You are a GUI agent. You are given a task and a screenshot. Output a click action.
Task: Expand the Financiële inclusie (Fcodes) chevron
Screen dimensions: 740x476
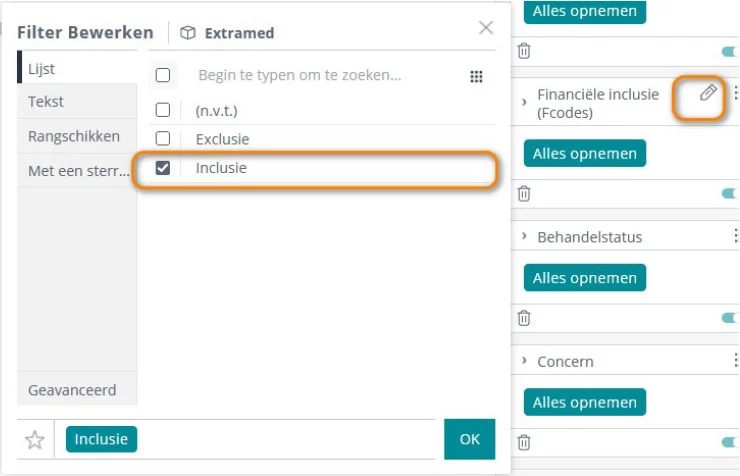pyautogui.click(x=524, y=102)
